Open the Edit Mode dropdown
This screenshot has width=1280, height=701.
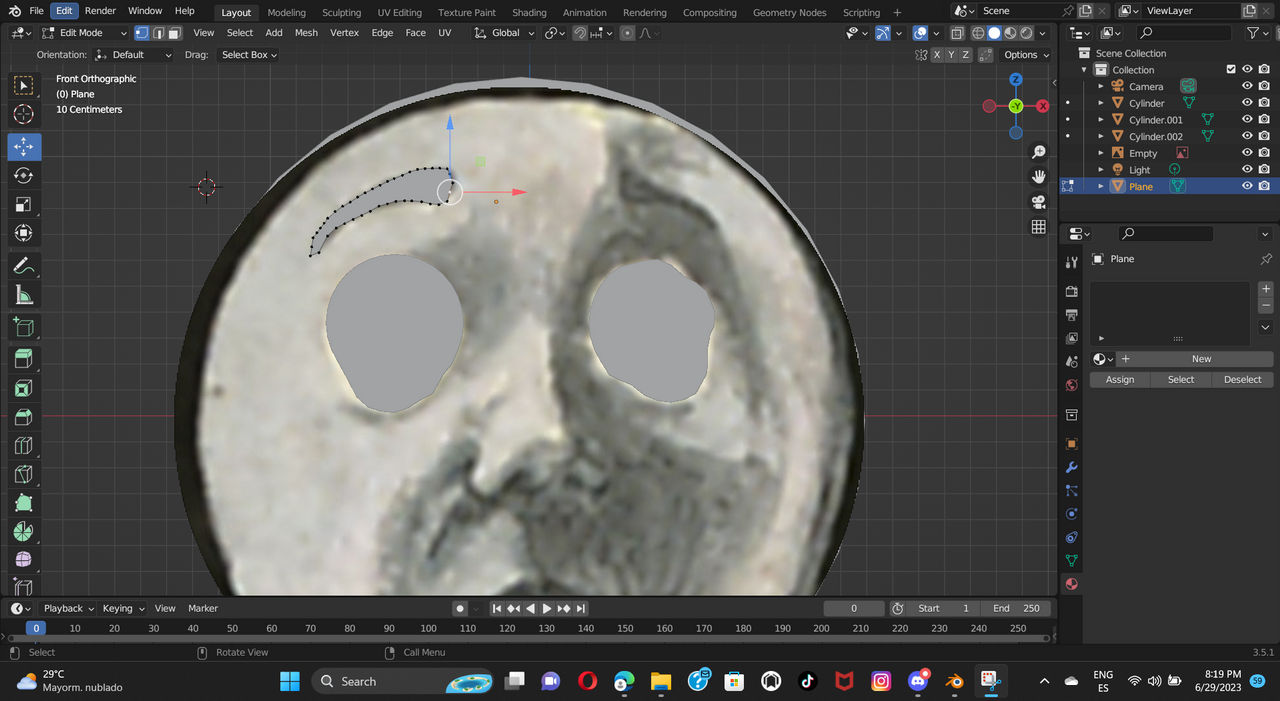tap(85, 33)
